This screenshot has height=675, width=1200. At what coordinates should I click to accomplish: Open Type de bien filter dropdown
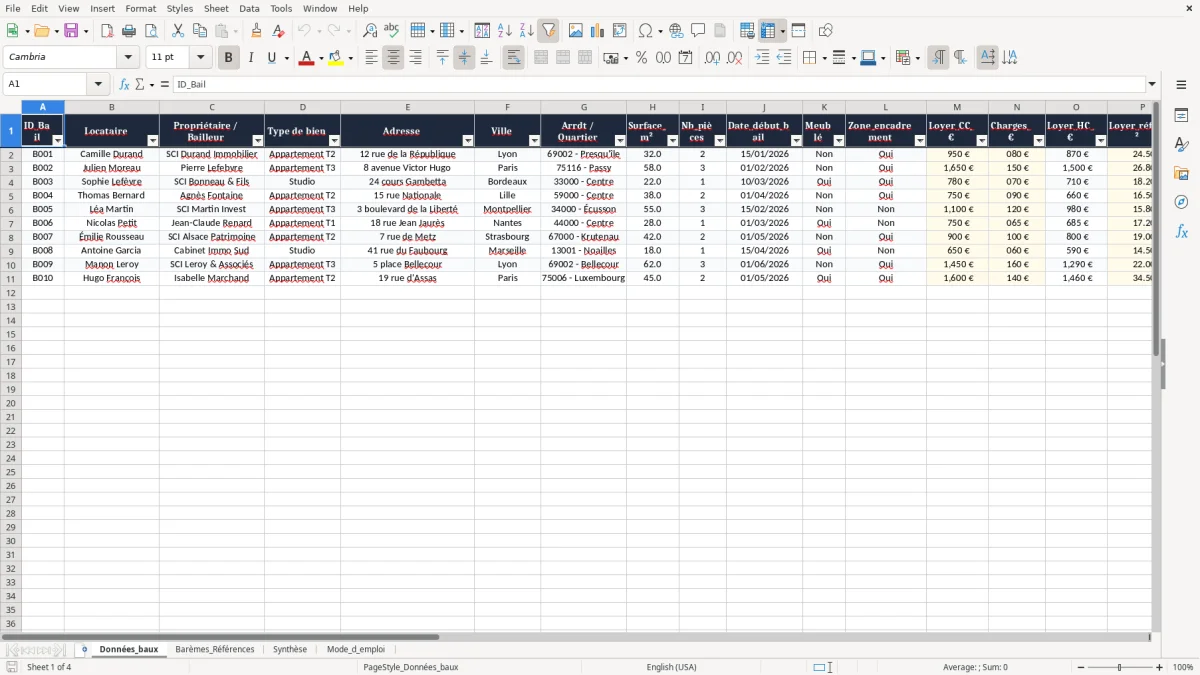334,141
